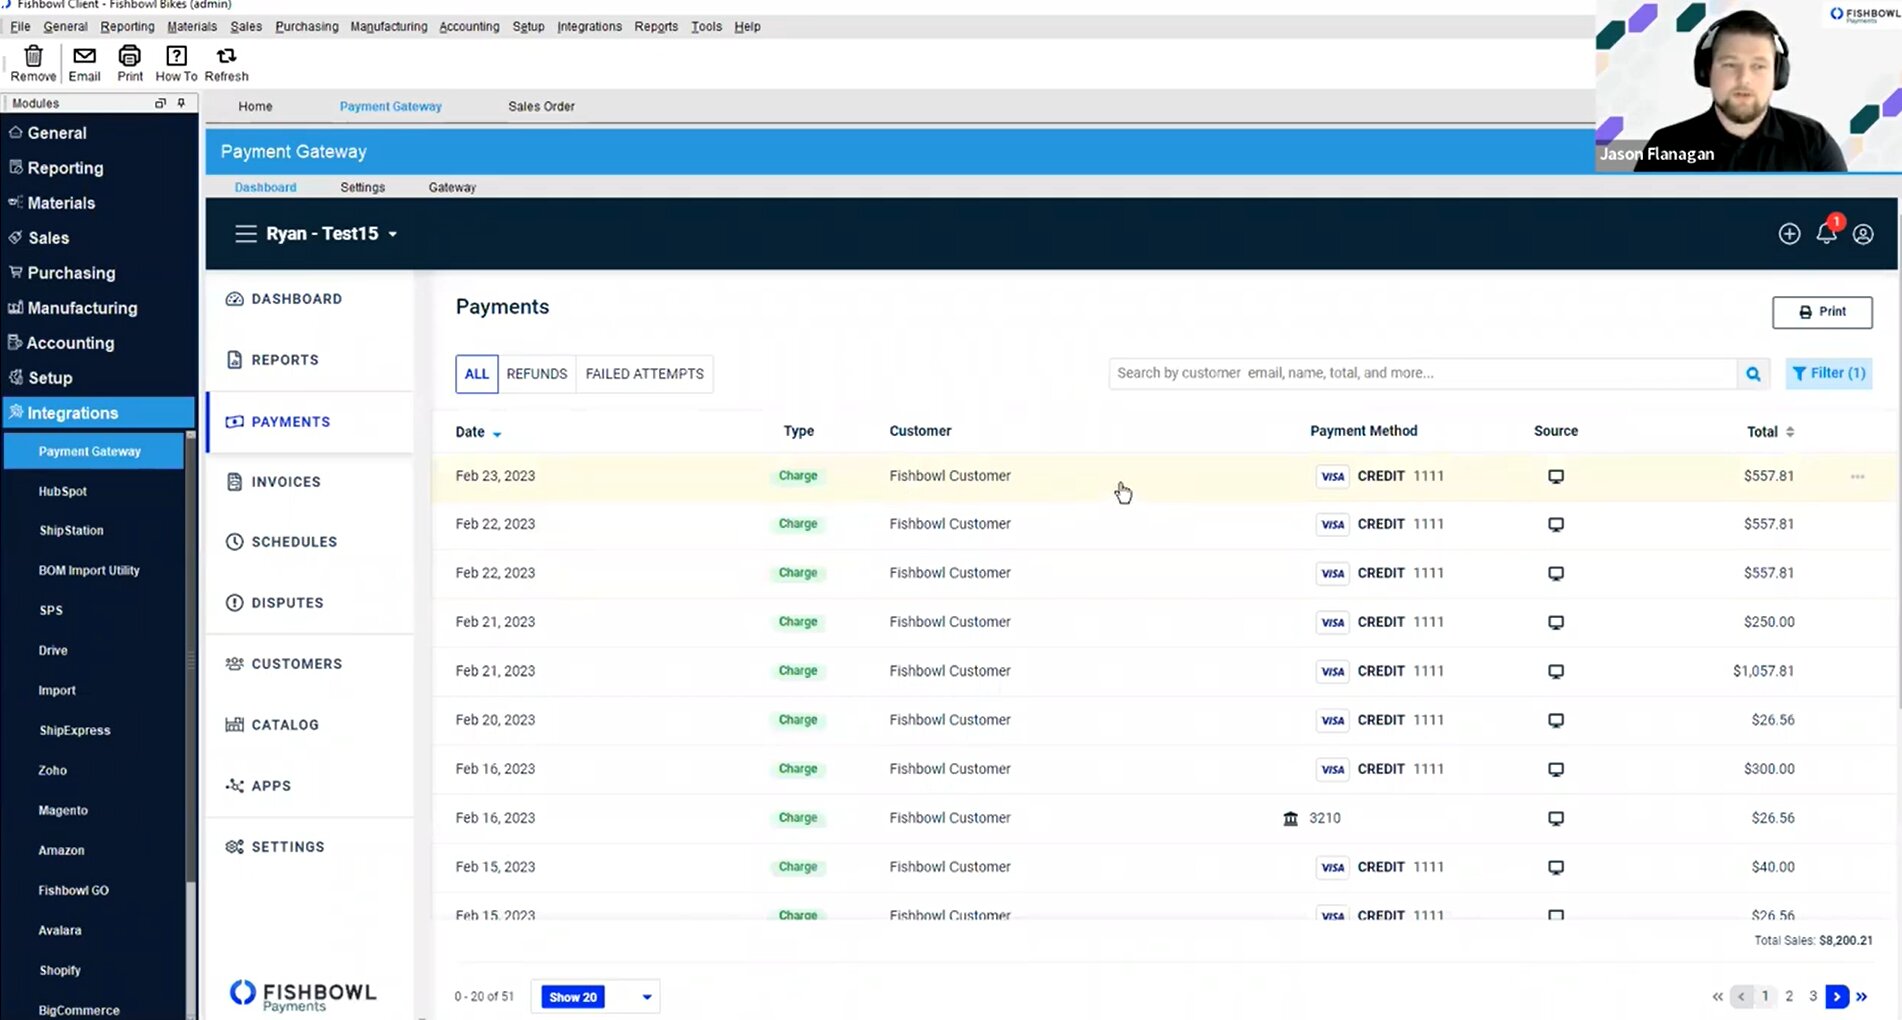Expand the Ryan - Test15 account dropdown

point(393,234)
